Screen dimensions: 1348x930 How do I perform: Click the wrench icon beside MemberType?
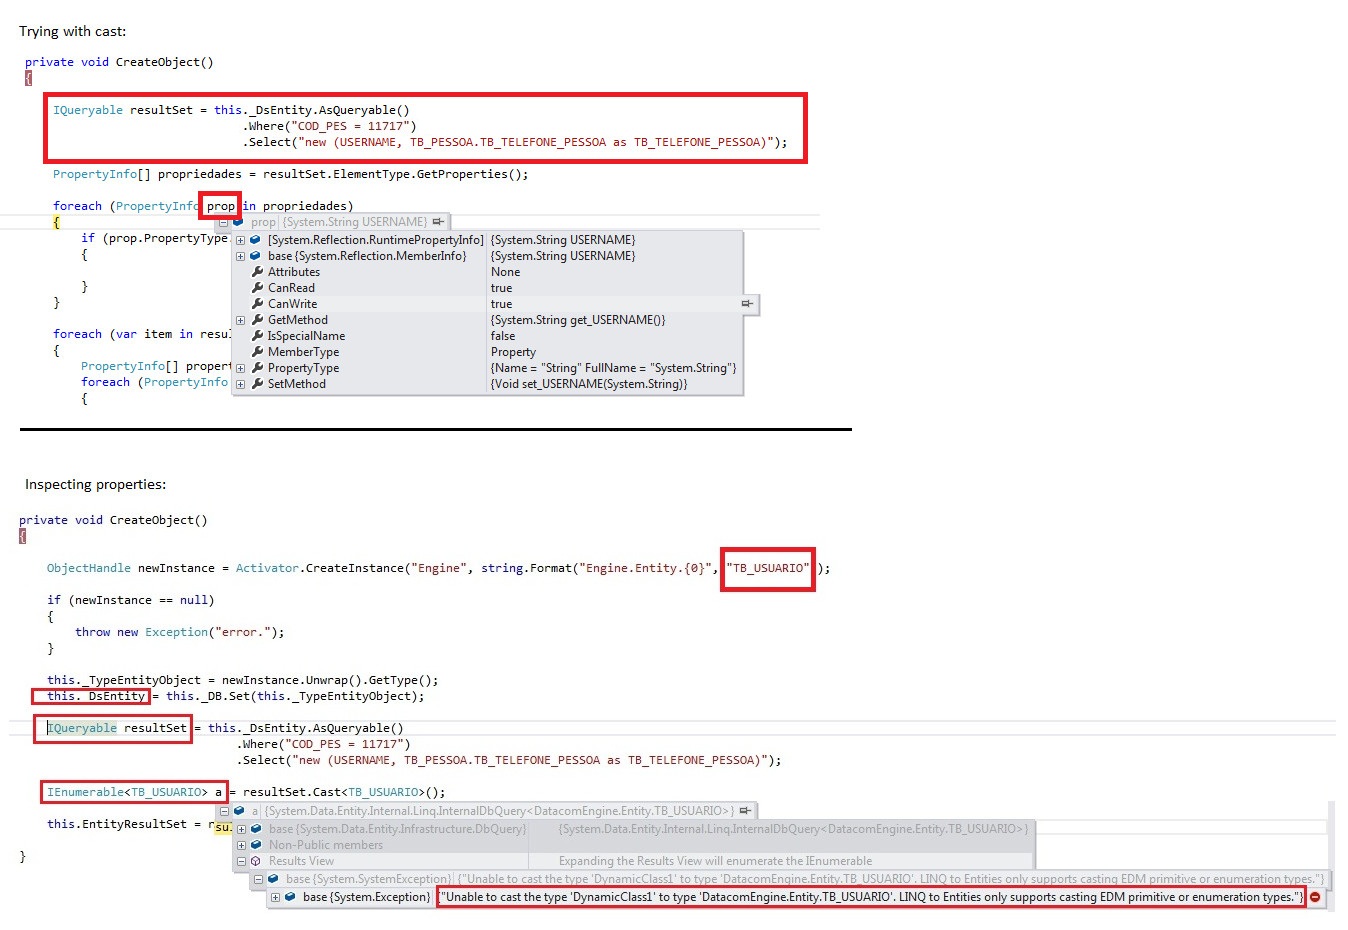click(x=257, y=352)
